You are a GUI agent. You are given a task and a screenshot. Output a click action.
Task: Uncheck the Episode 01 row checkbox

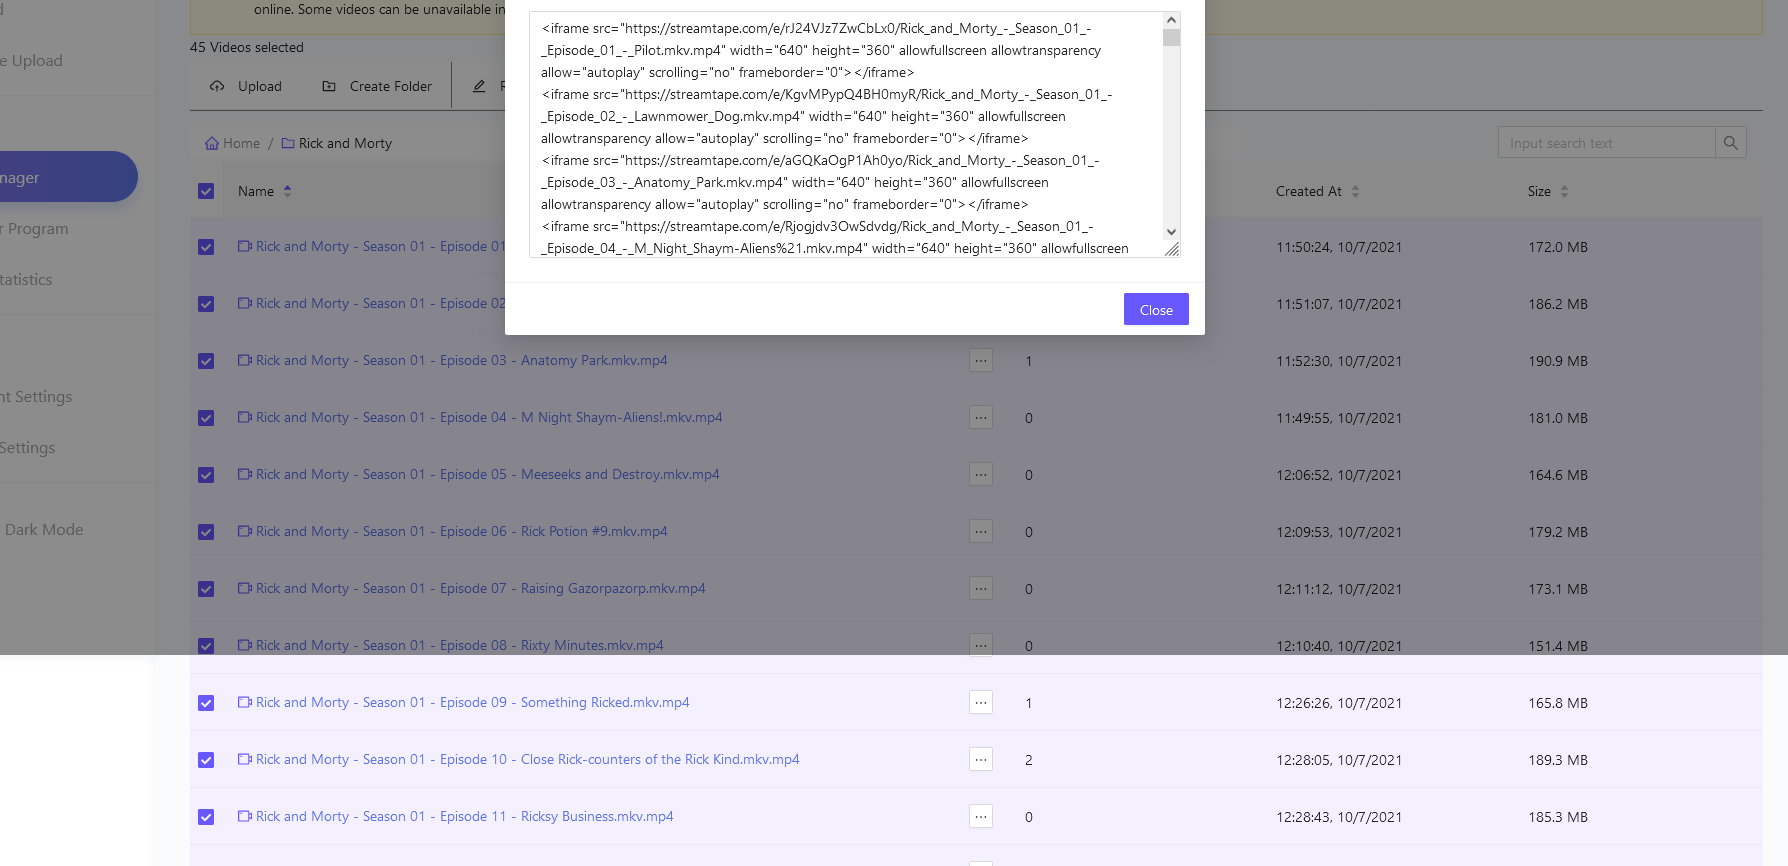coord(206,247)
